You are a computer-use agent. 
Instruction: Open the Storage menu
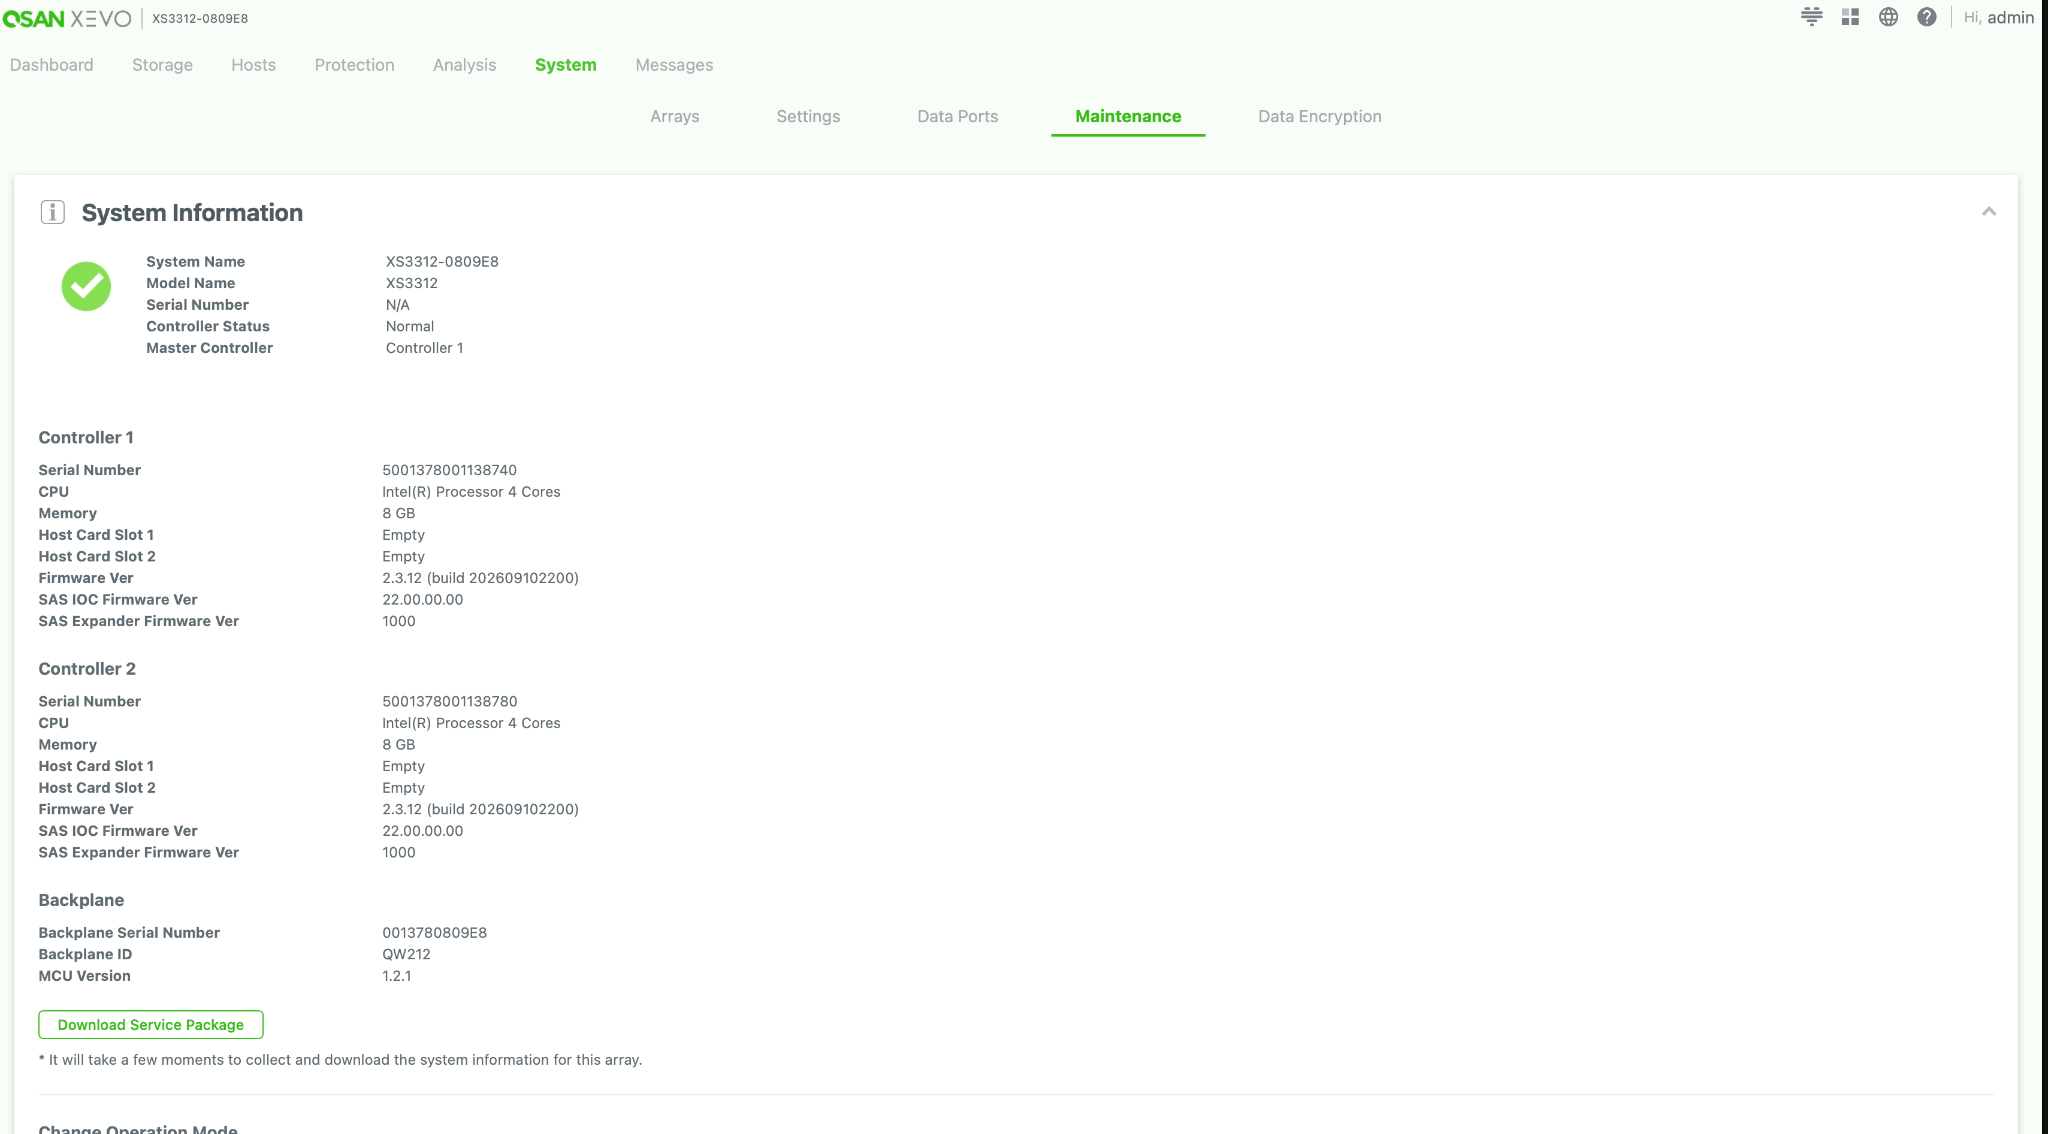(x=162, y=64)
